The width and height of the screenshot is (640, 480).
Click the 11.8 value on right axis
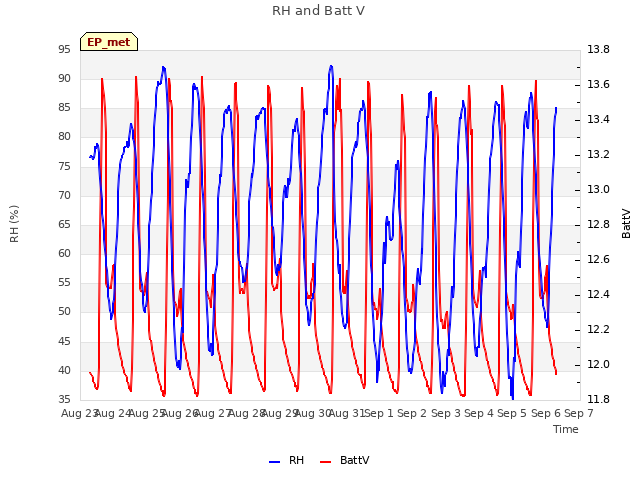598,400
